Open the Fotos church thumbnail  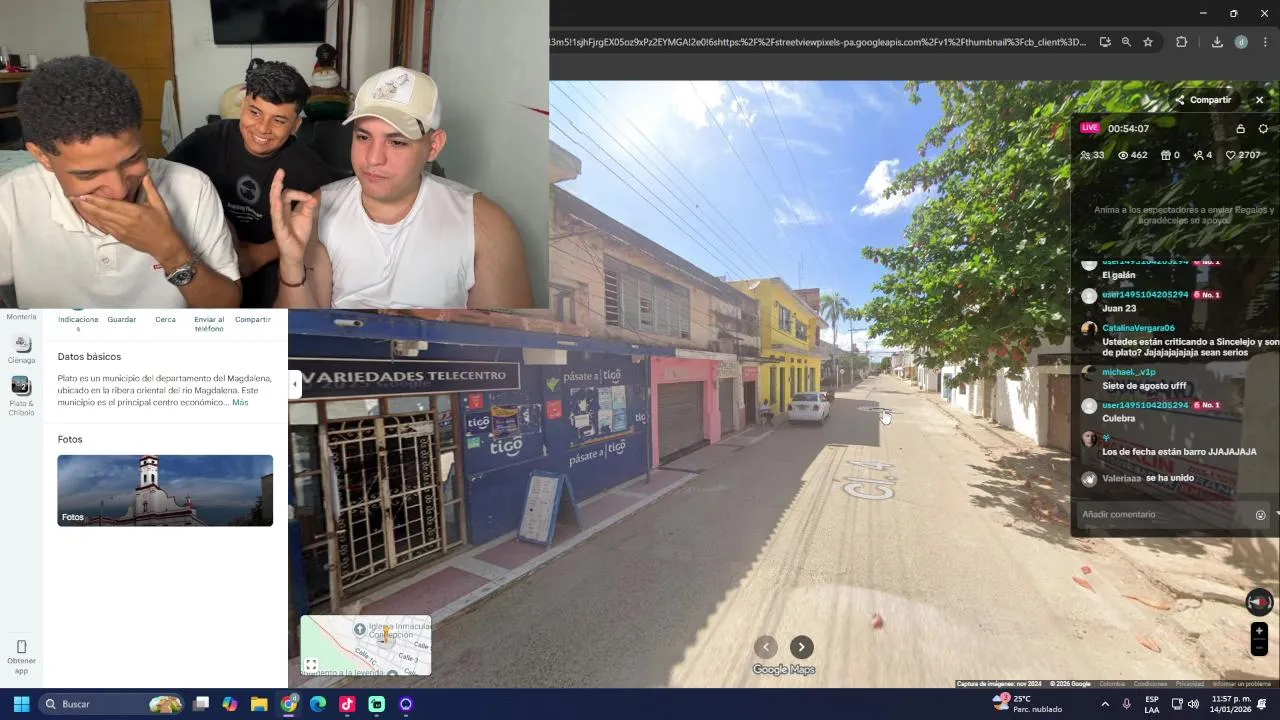pyautogui.click(x=165, y=490)
